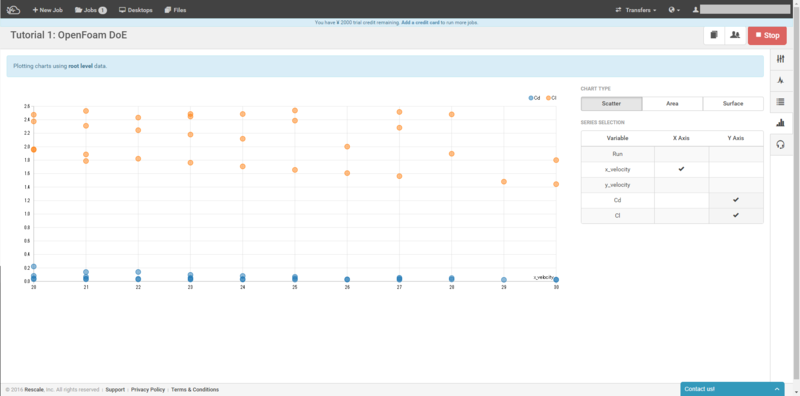
Task: Select the results list icon in right sidebar
Action: [x=780, y=102]
